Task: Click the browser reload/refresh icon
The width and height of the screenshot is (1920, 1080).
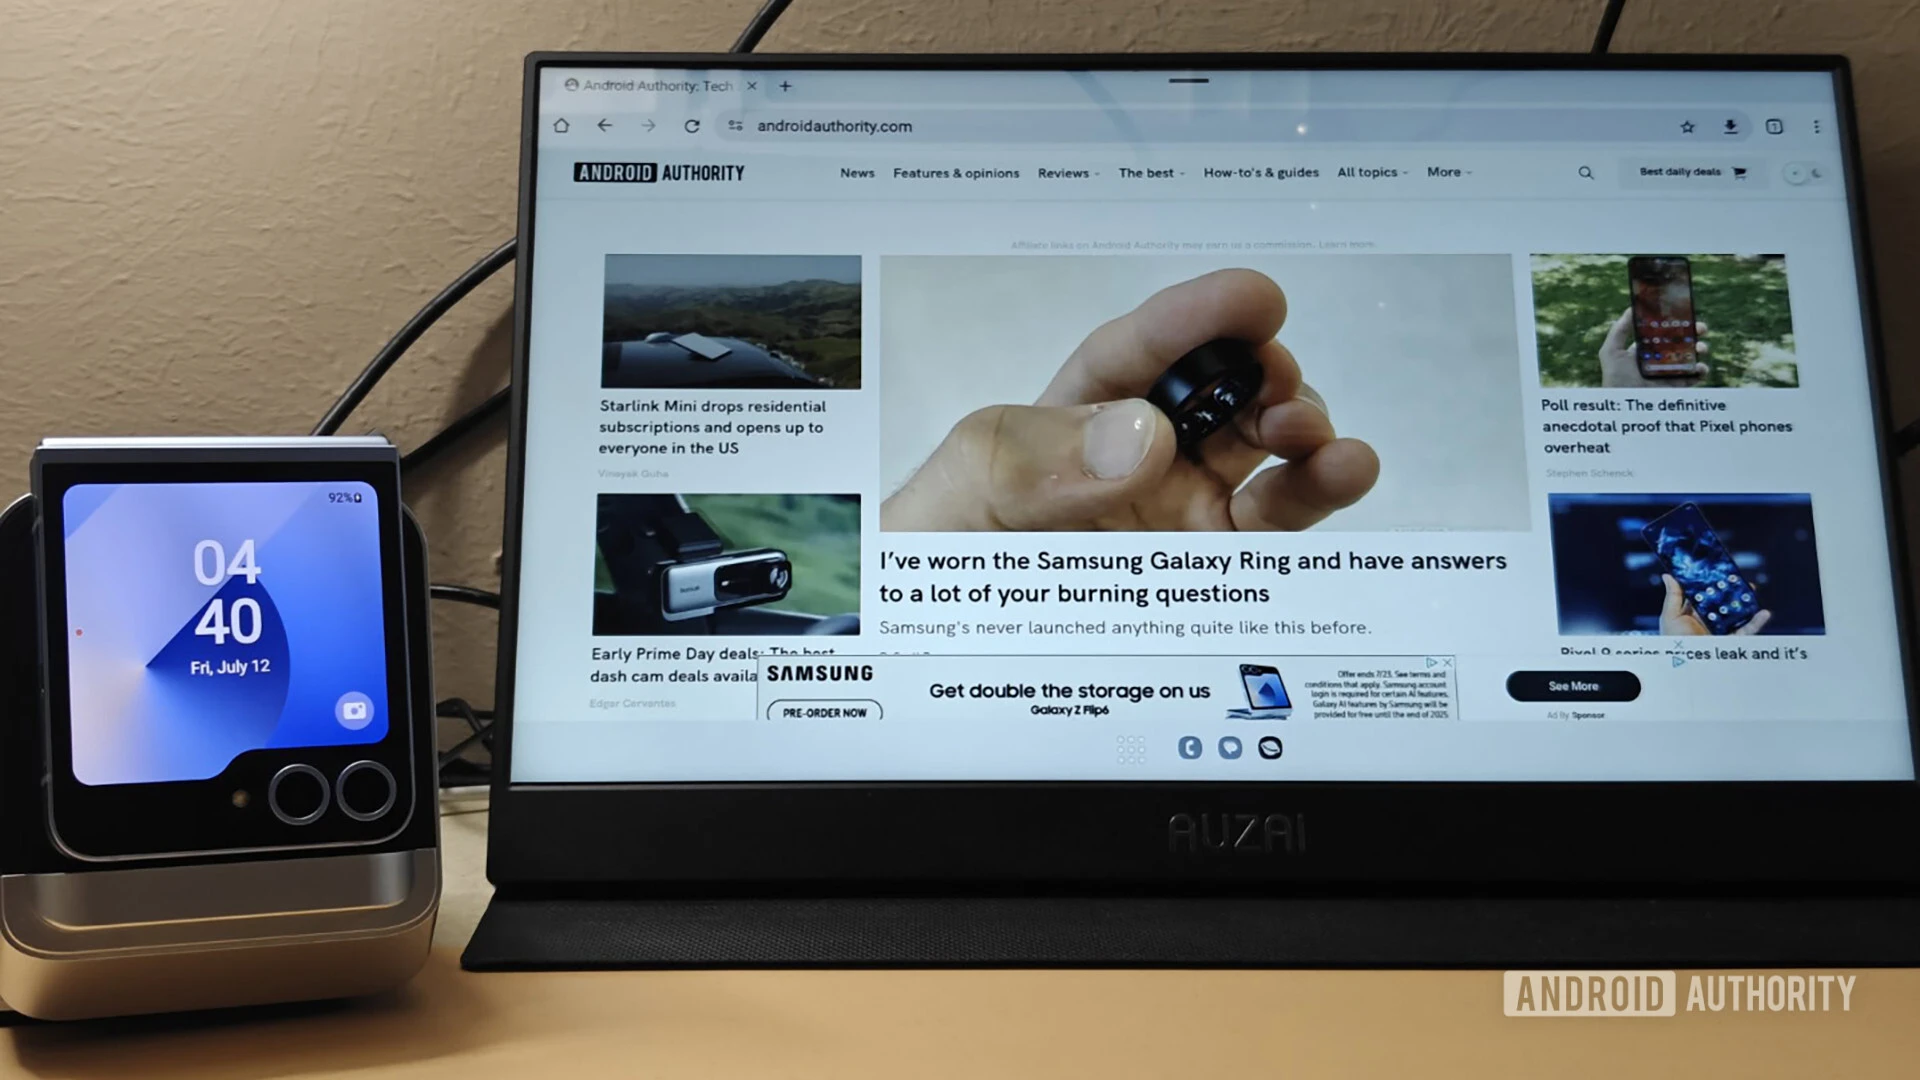Action: (692, 127)
